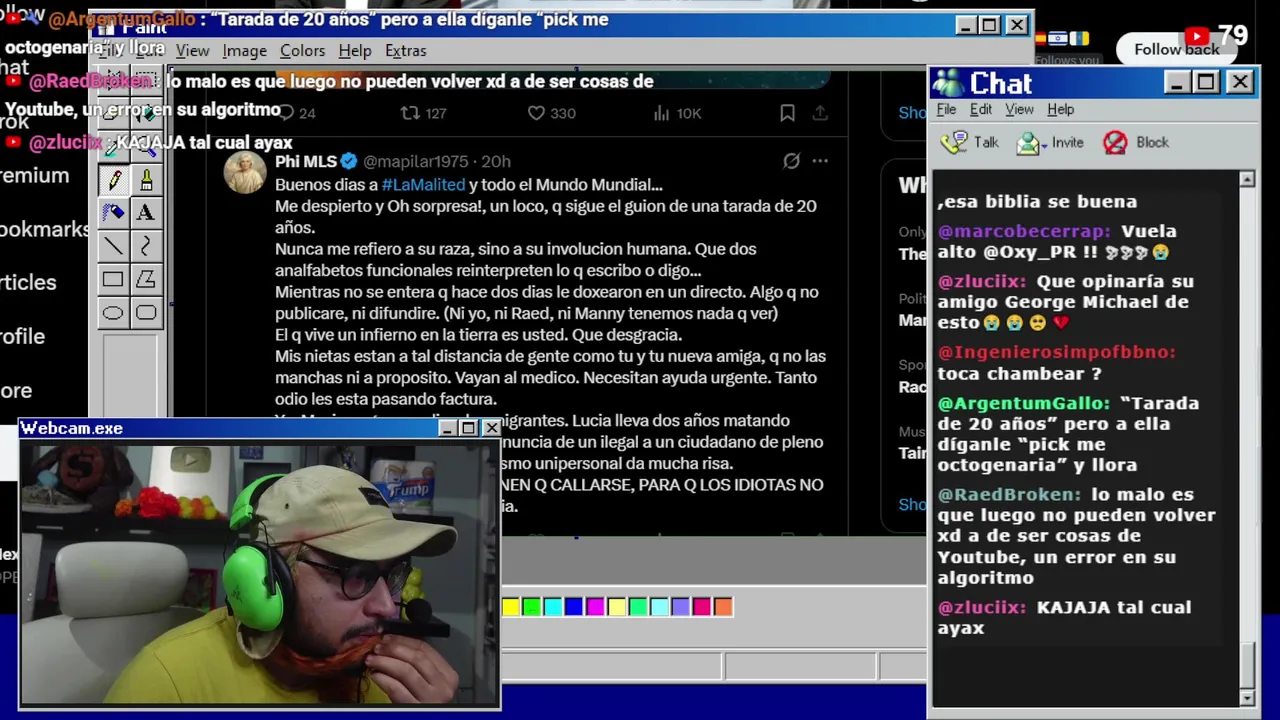The width and height of the screenshot is (1280, 720).
Task: Click @zluciix beside 'KAJAJA tal cual' in Chat
Action: tap(982, 607)
